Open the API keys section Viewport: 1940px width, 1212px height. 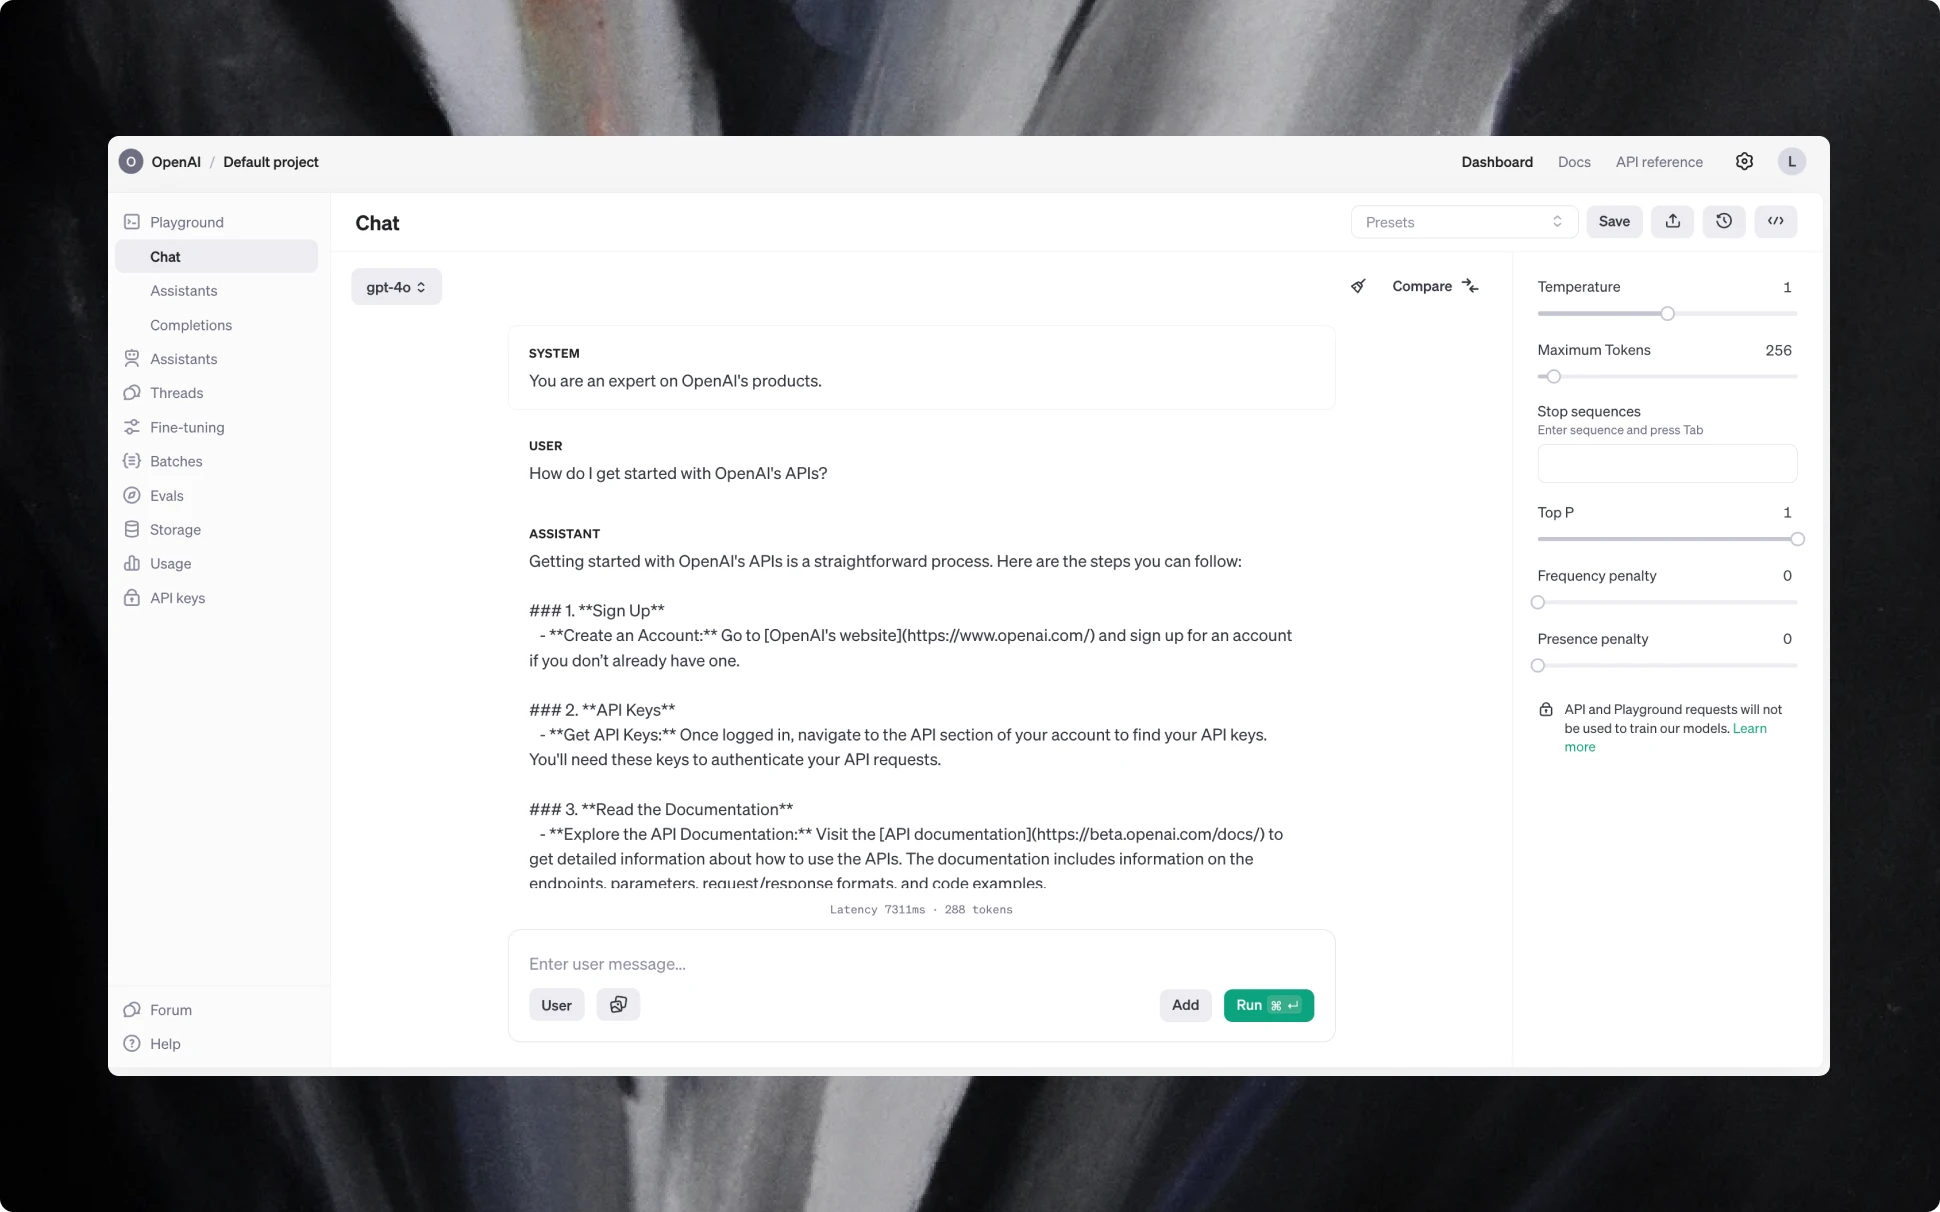pos(176,597)
